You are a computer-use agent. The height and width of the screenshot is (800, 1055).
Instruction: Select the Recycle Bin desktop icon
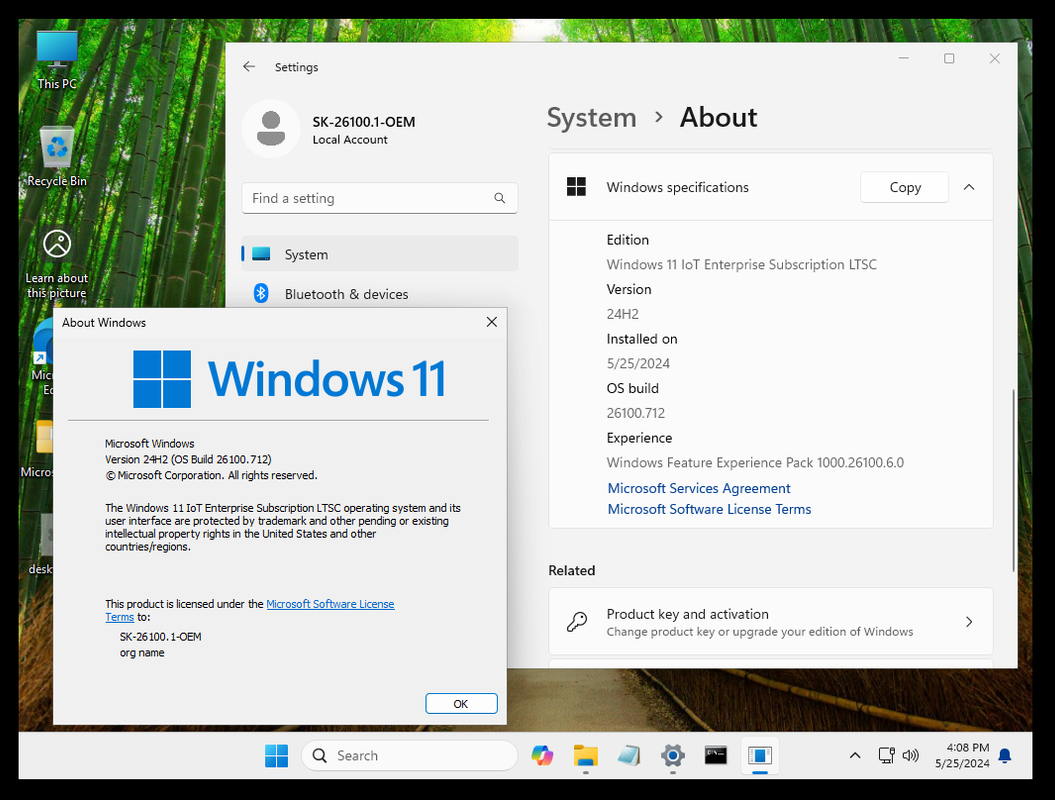(57, 157)
